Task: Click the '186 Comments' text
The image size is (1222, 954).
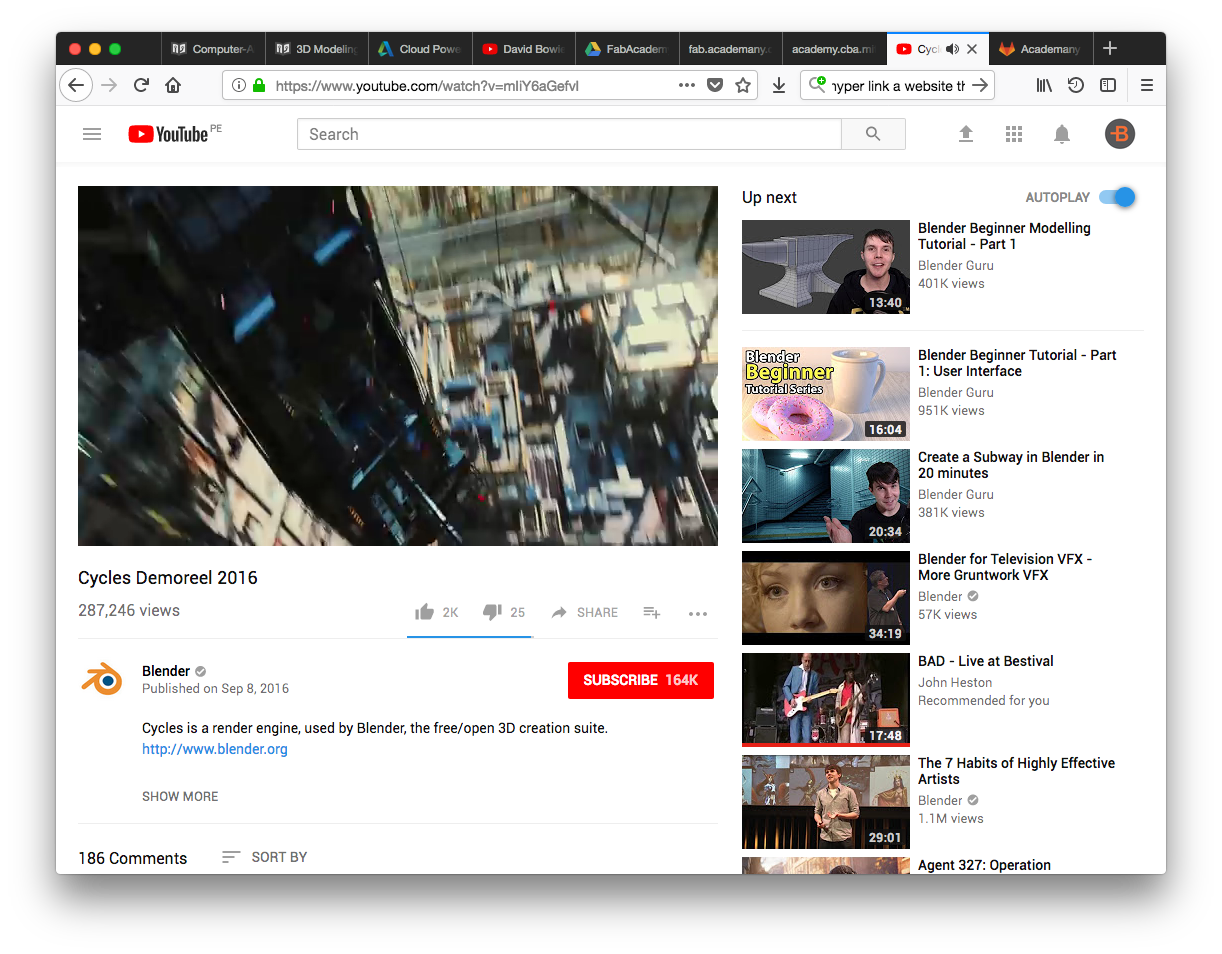Action: 132,858
